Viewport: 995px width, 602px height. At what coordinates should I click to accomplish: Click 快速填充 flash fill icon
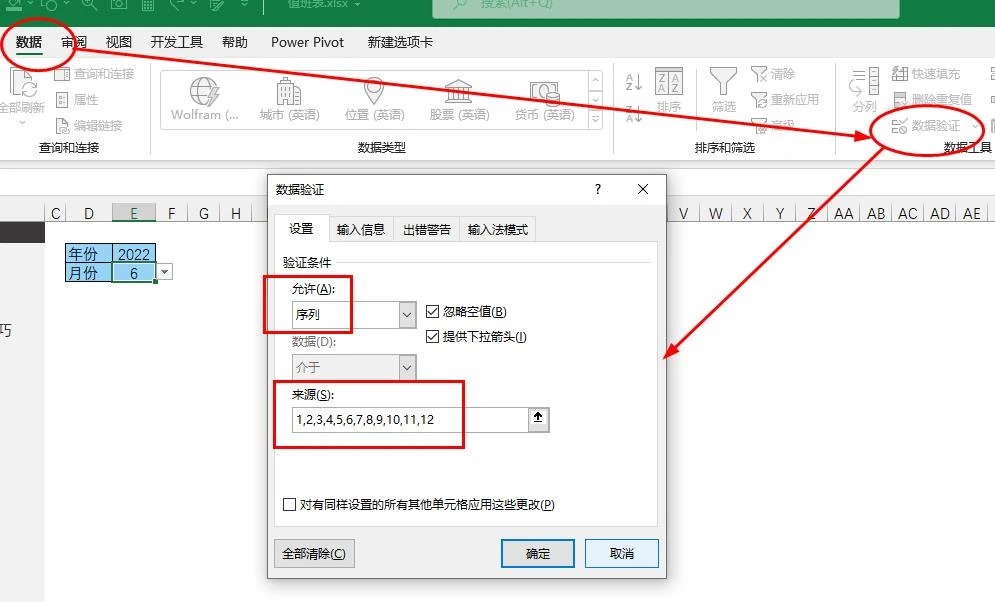coord(926,74)
